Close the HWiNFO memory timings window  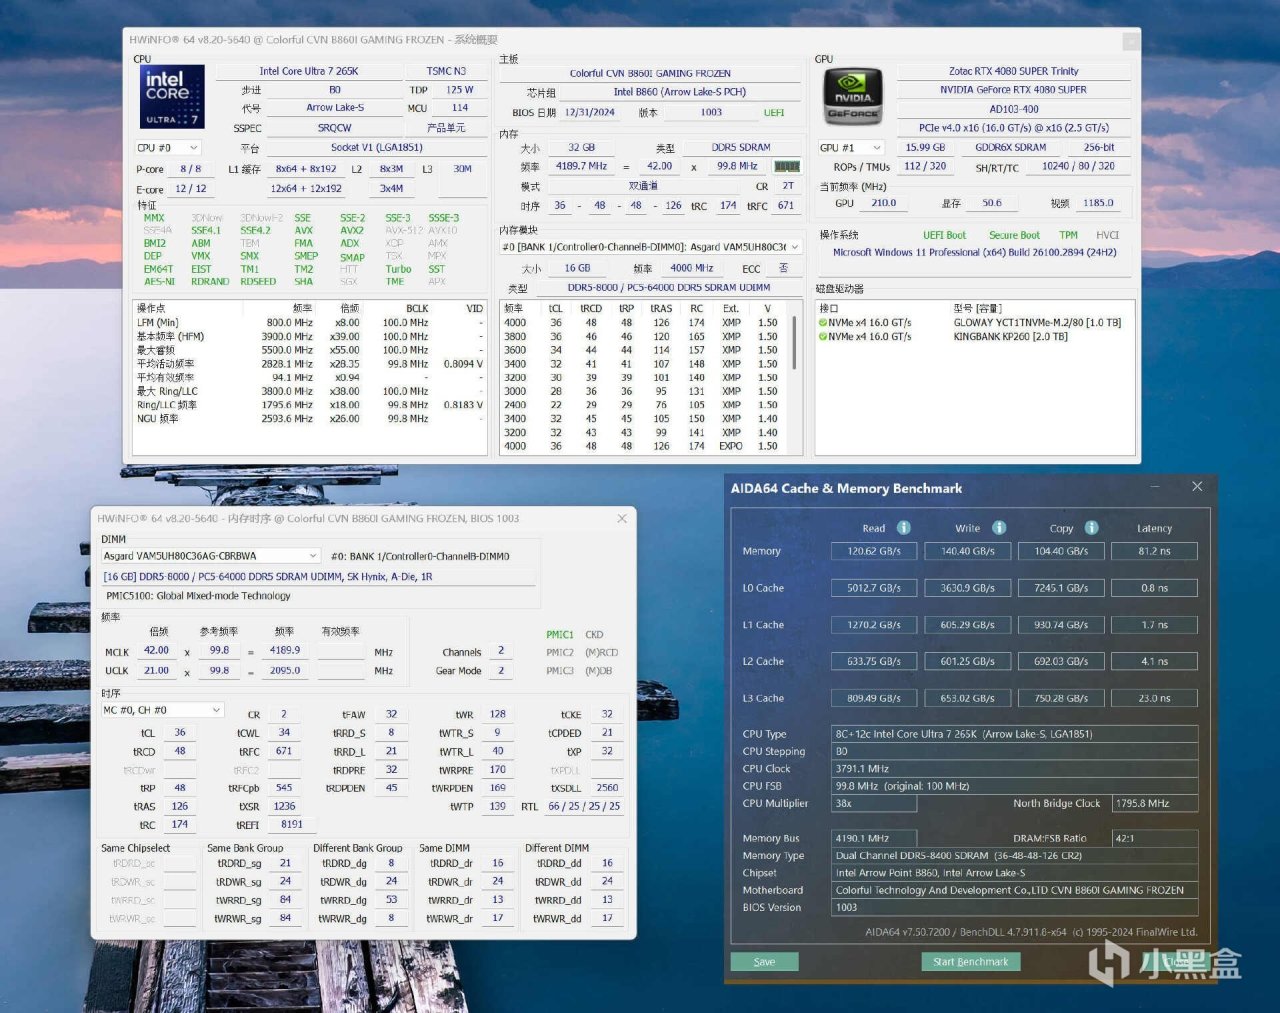622,518
